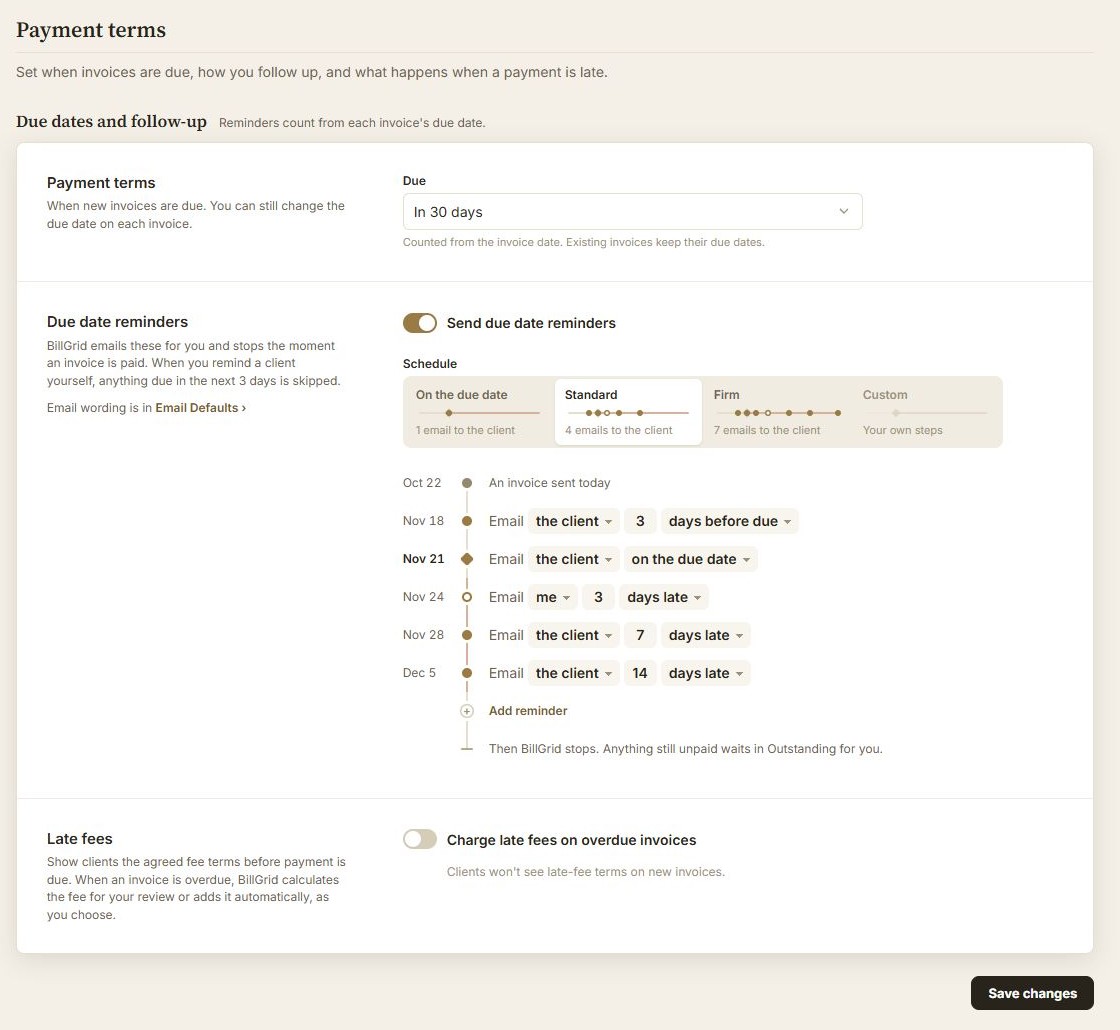Click the 'Dec 5' date label

[x=419, y=673]
